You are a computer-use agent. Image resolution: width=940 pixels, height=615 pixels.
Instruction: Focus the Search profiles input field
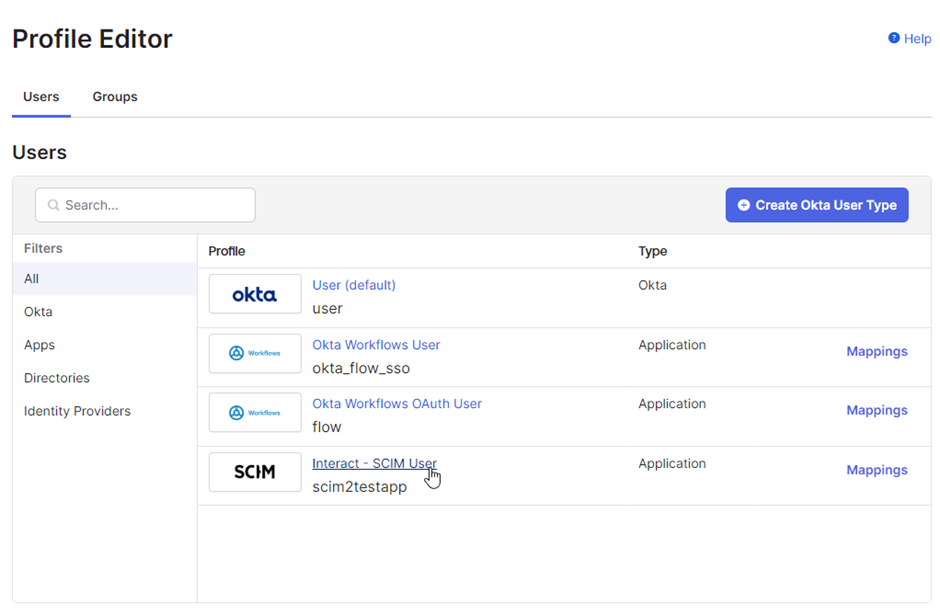[x=145, y=205]
